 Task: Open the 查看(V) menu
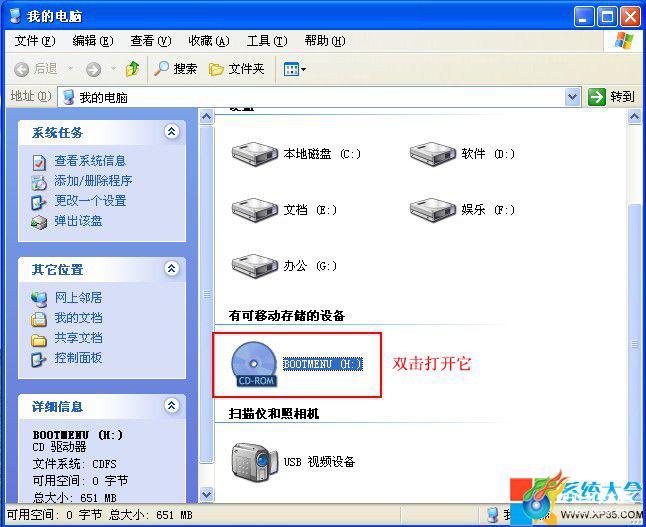151,41
